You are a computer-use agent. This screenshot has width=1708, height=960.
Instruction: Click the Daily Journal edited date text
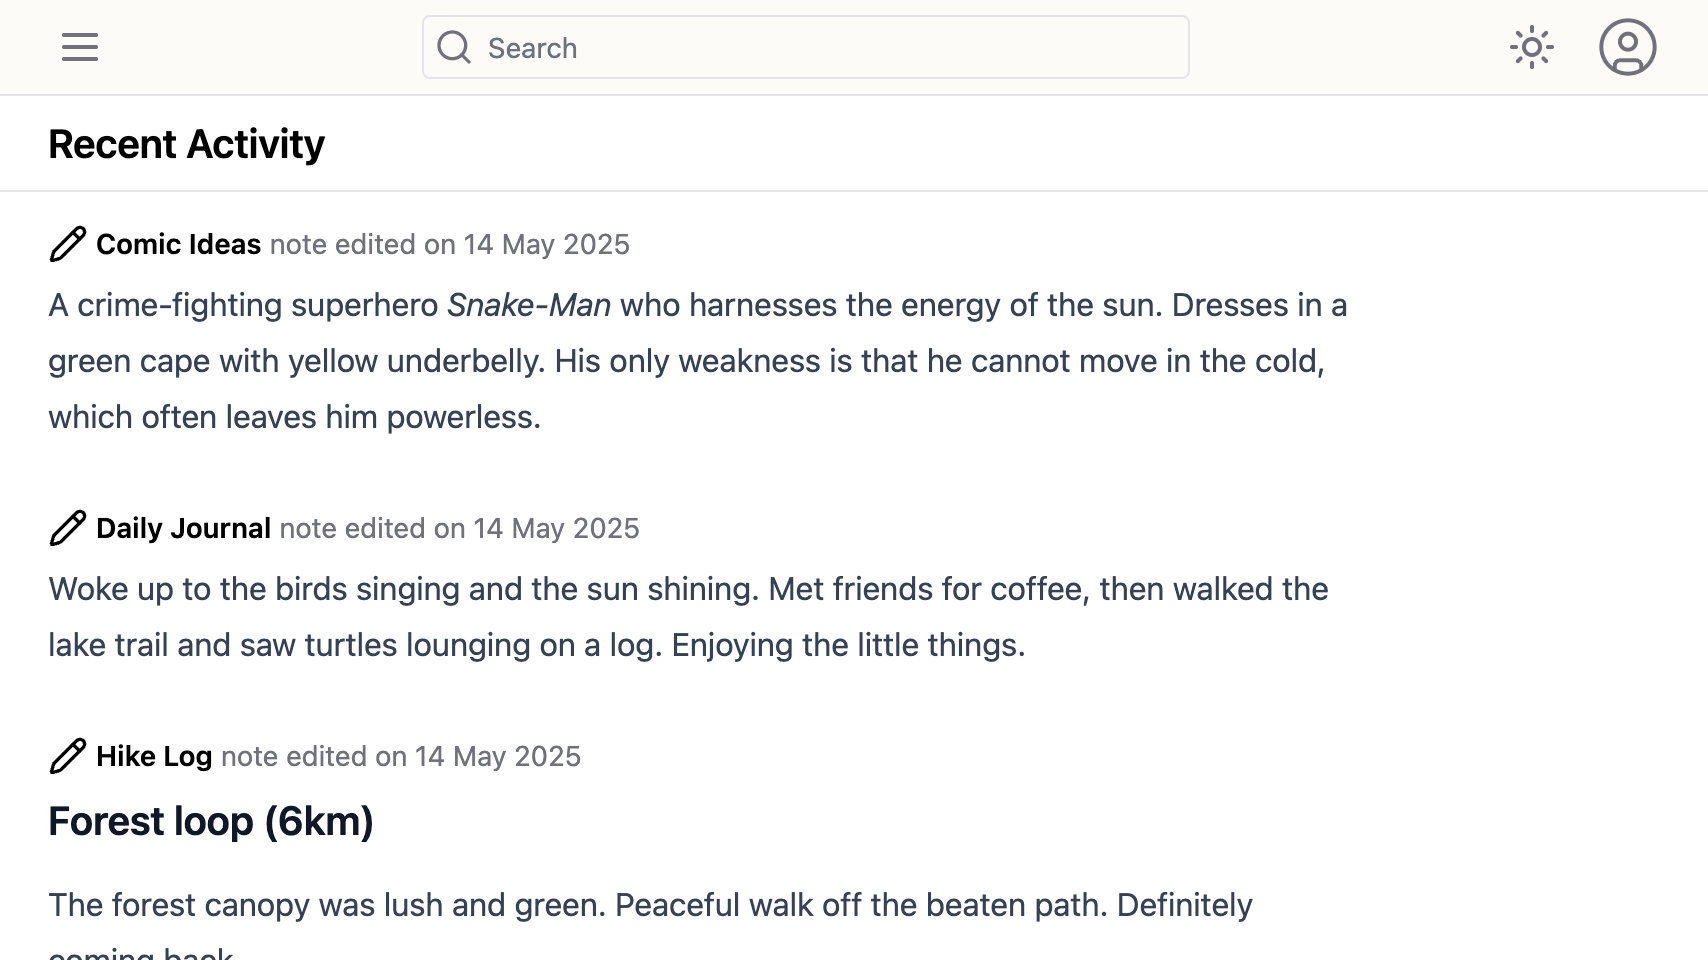(460, 528)
